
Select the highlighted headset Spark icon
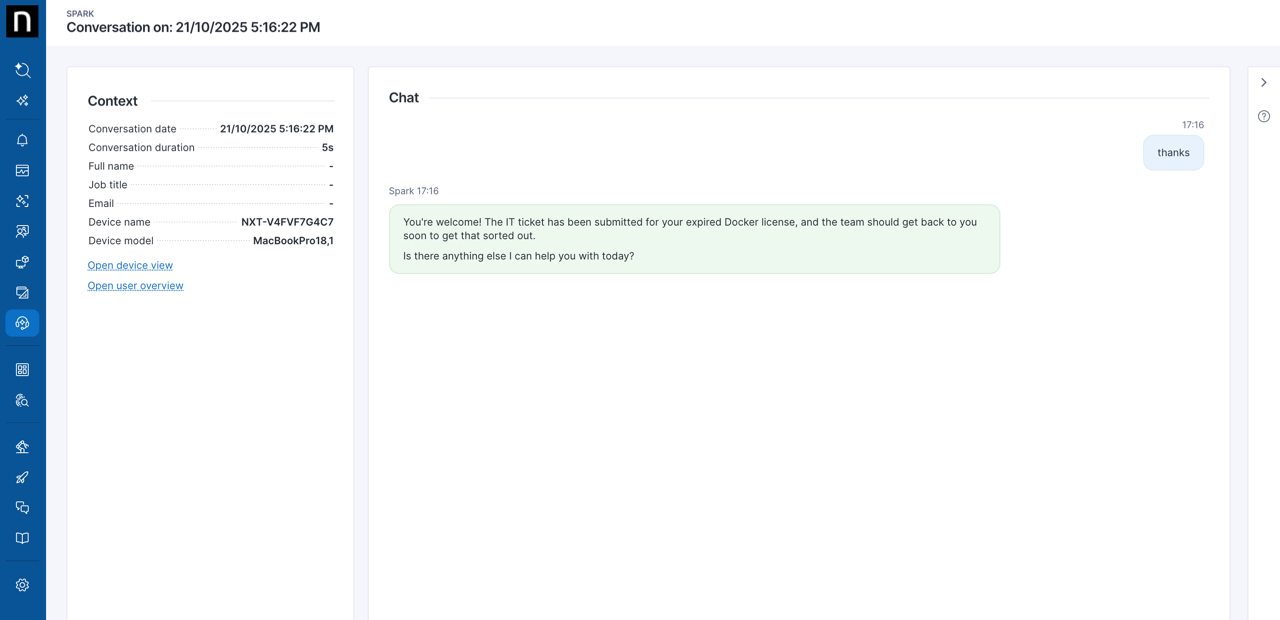tap(22, 323)
